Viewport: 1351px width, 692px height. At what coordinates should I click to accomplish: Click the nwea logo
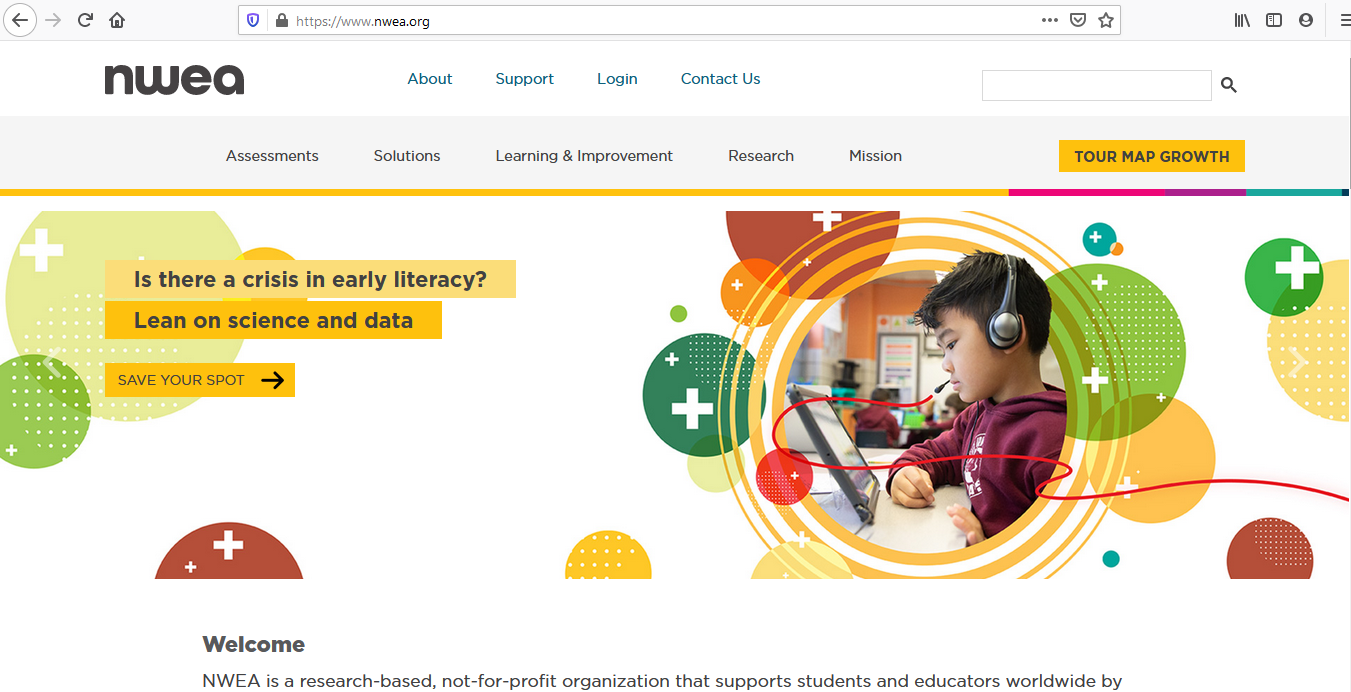[174, 79]
